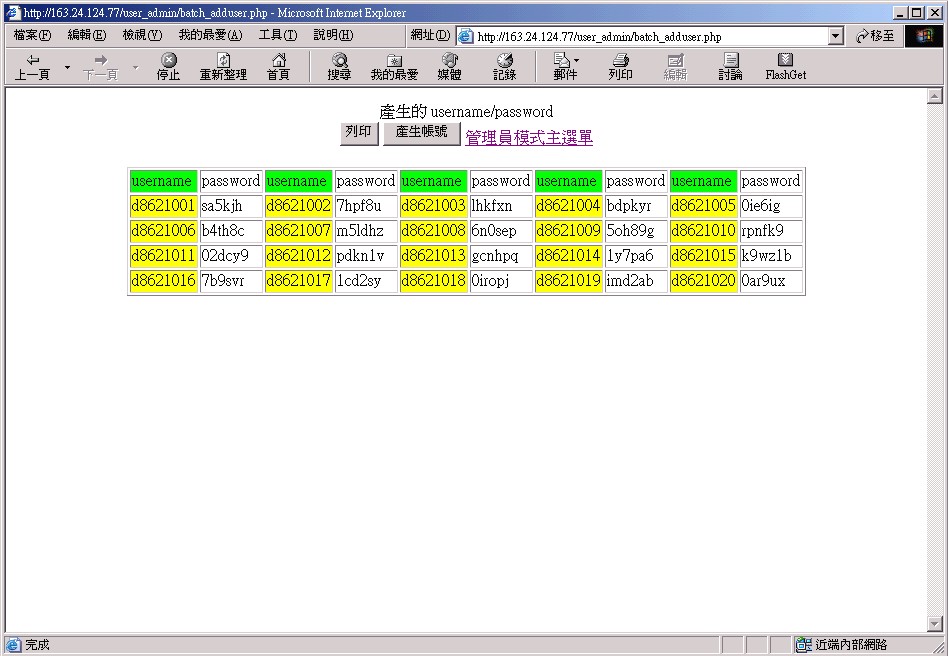Select username cell d8621020
The height and width of the screenshot is (656, 948).
703,281
